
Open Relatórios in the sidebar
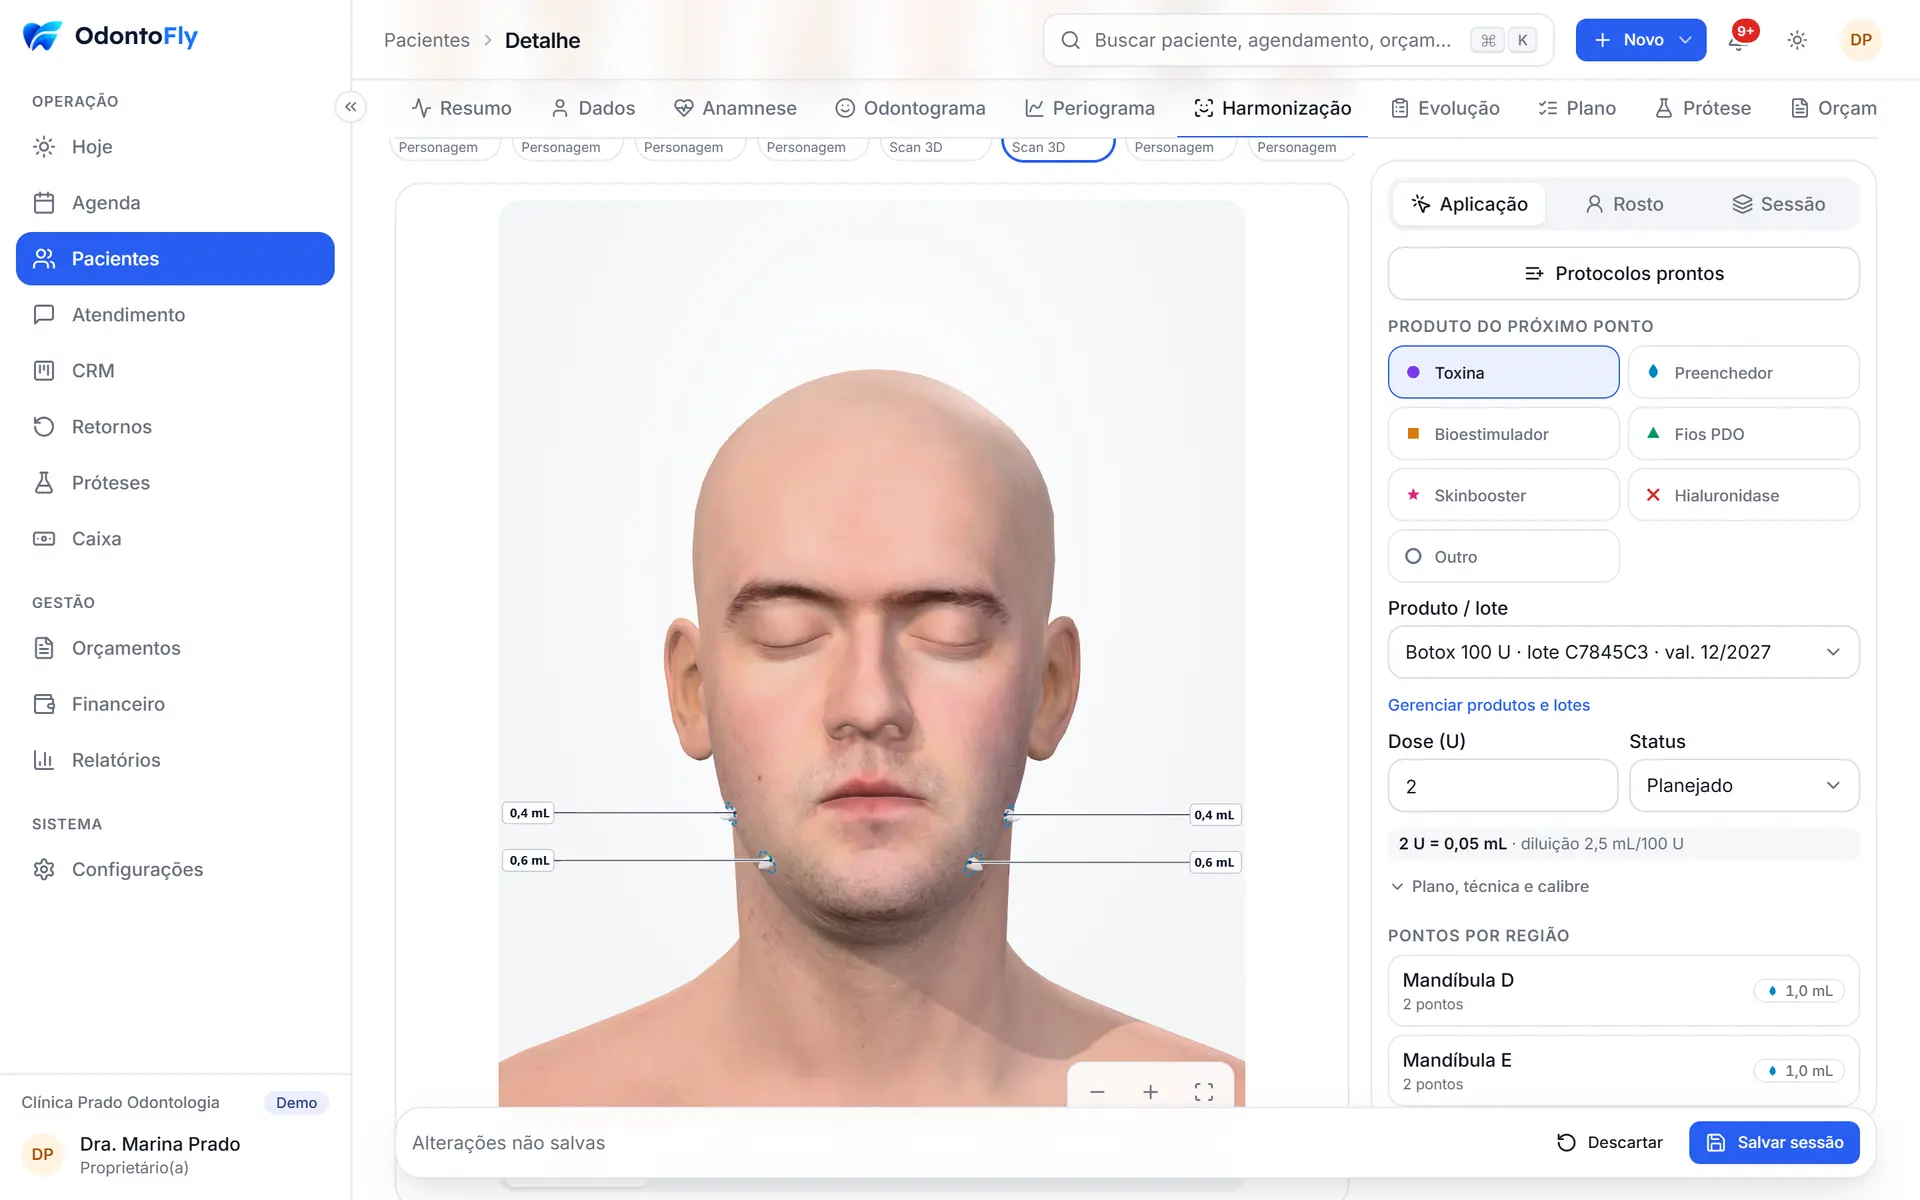175,760
